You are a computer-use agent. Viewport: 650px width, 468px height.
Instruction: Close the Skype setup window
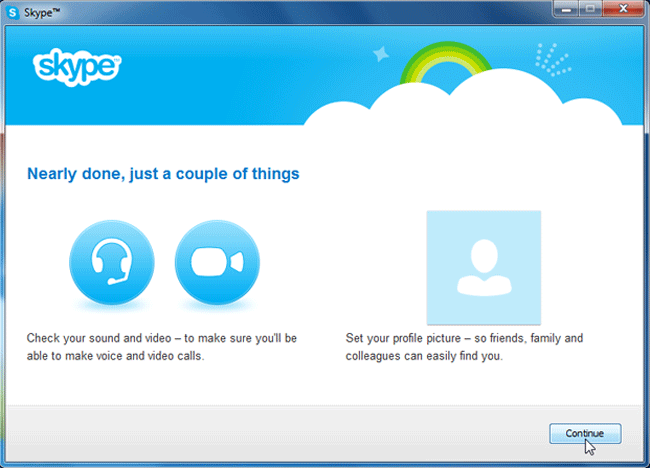623,9
